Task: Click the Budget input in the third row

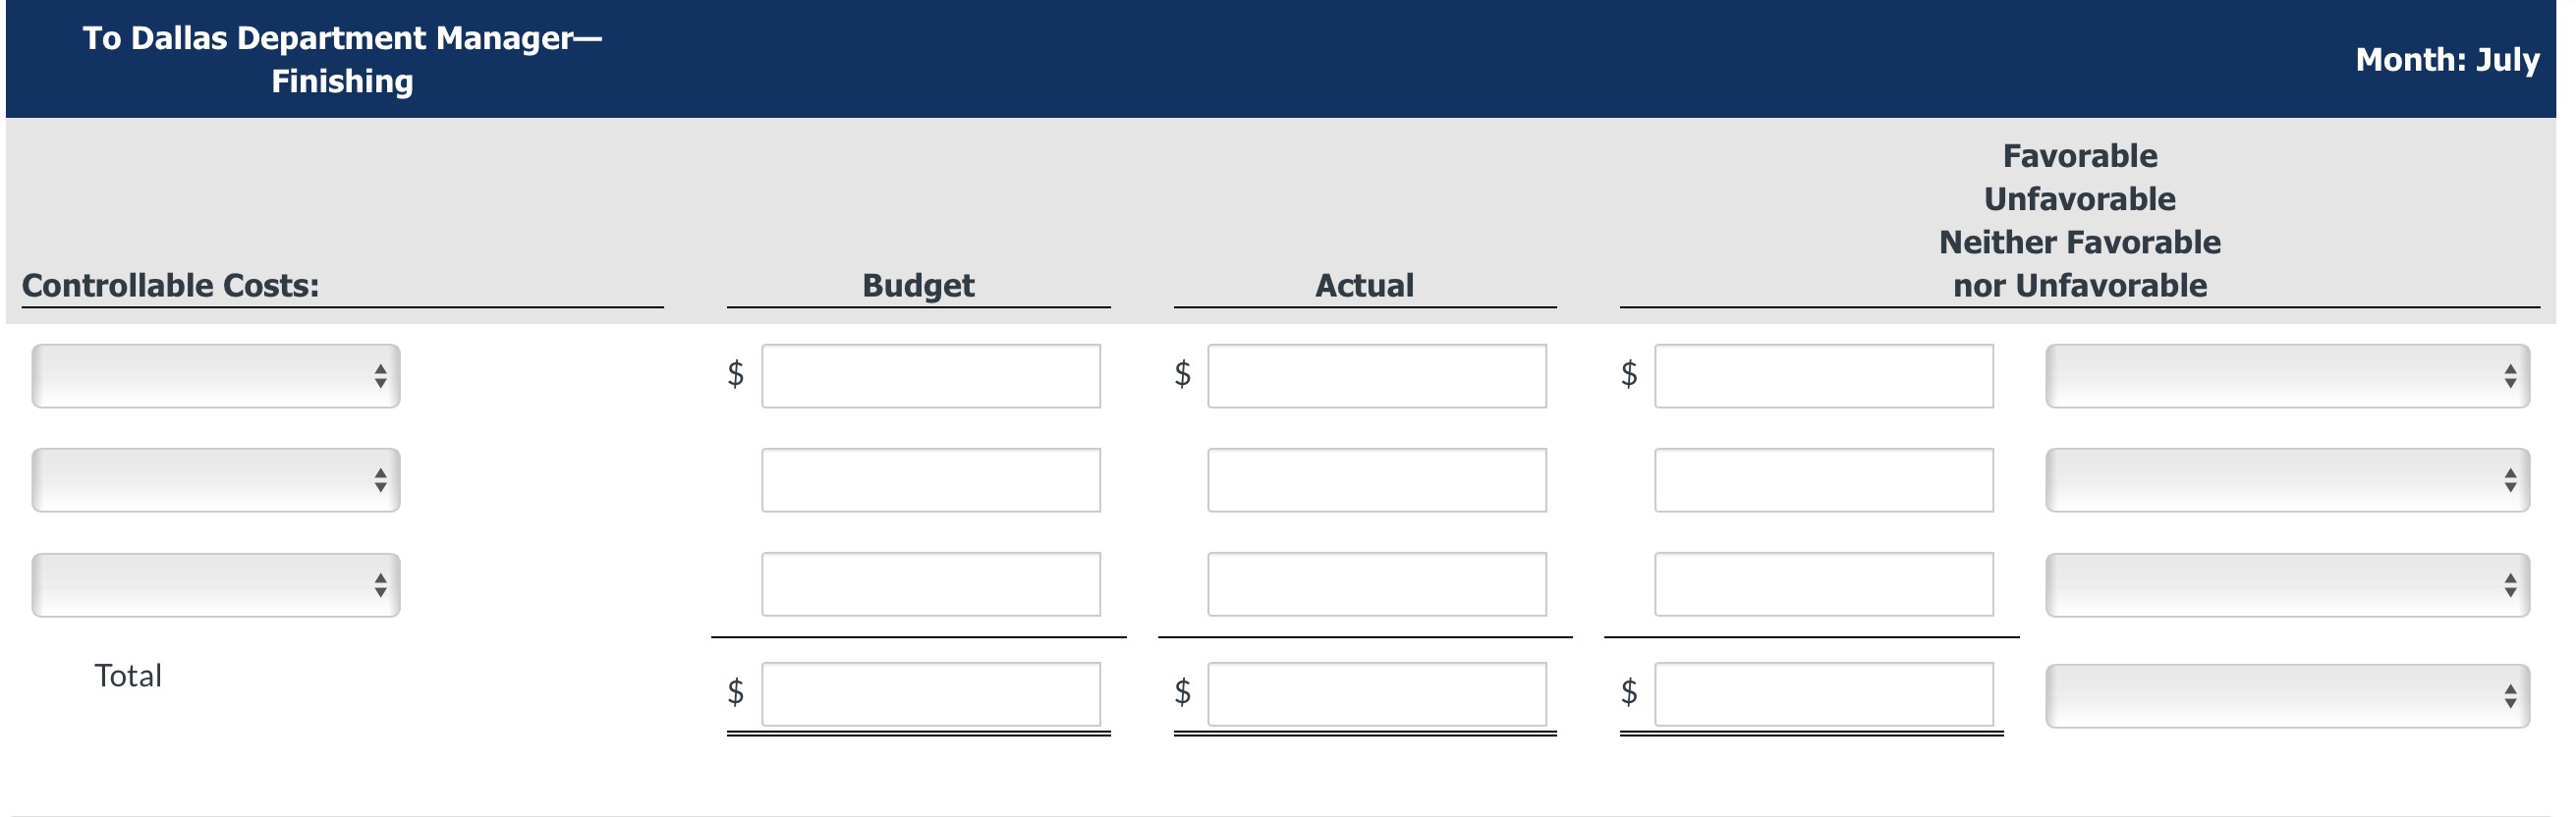Action: [x=930, y=585]
